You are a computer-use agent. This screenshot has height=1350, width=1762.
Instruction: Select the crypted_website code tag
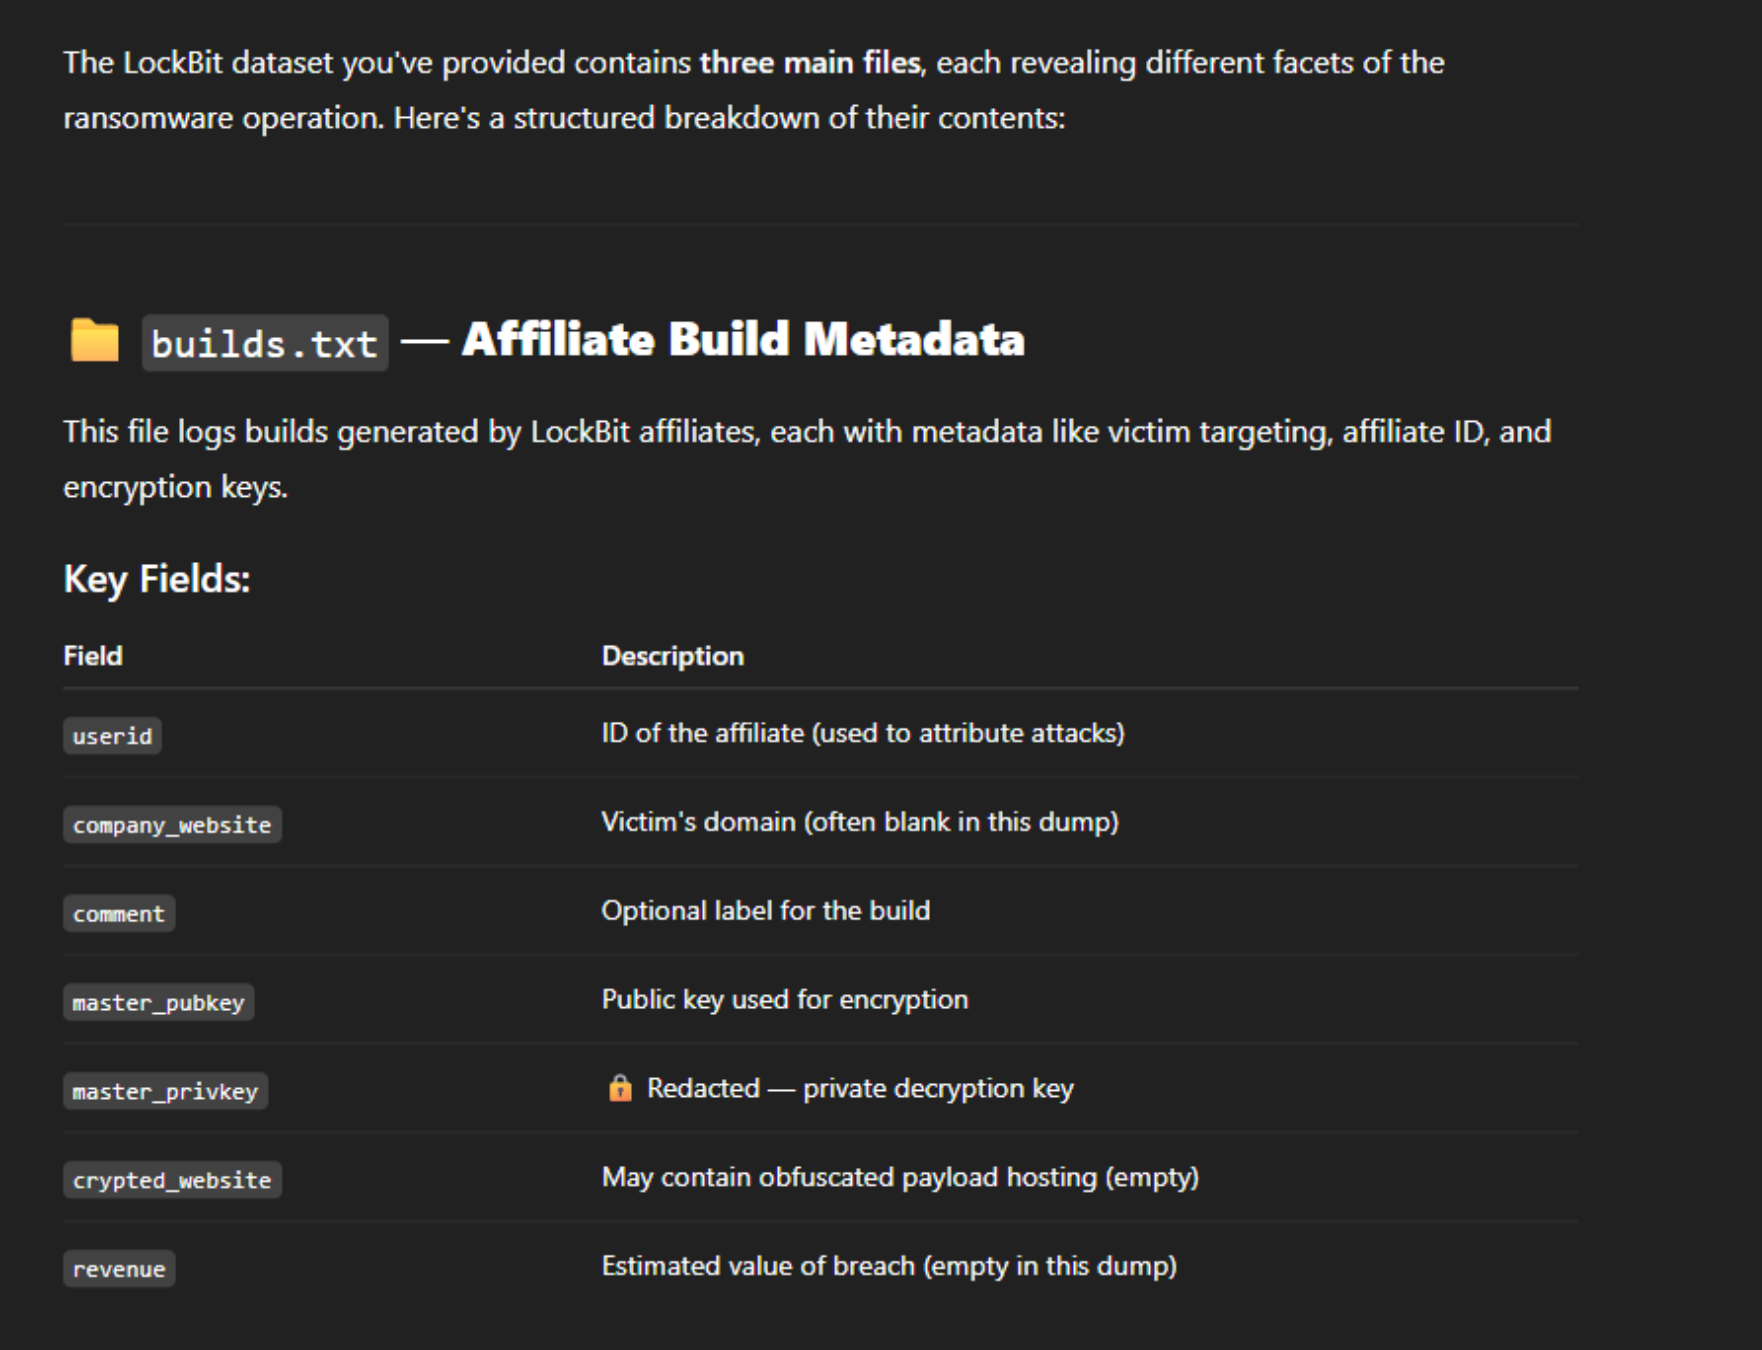click(x=172, y=1180)
